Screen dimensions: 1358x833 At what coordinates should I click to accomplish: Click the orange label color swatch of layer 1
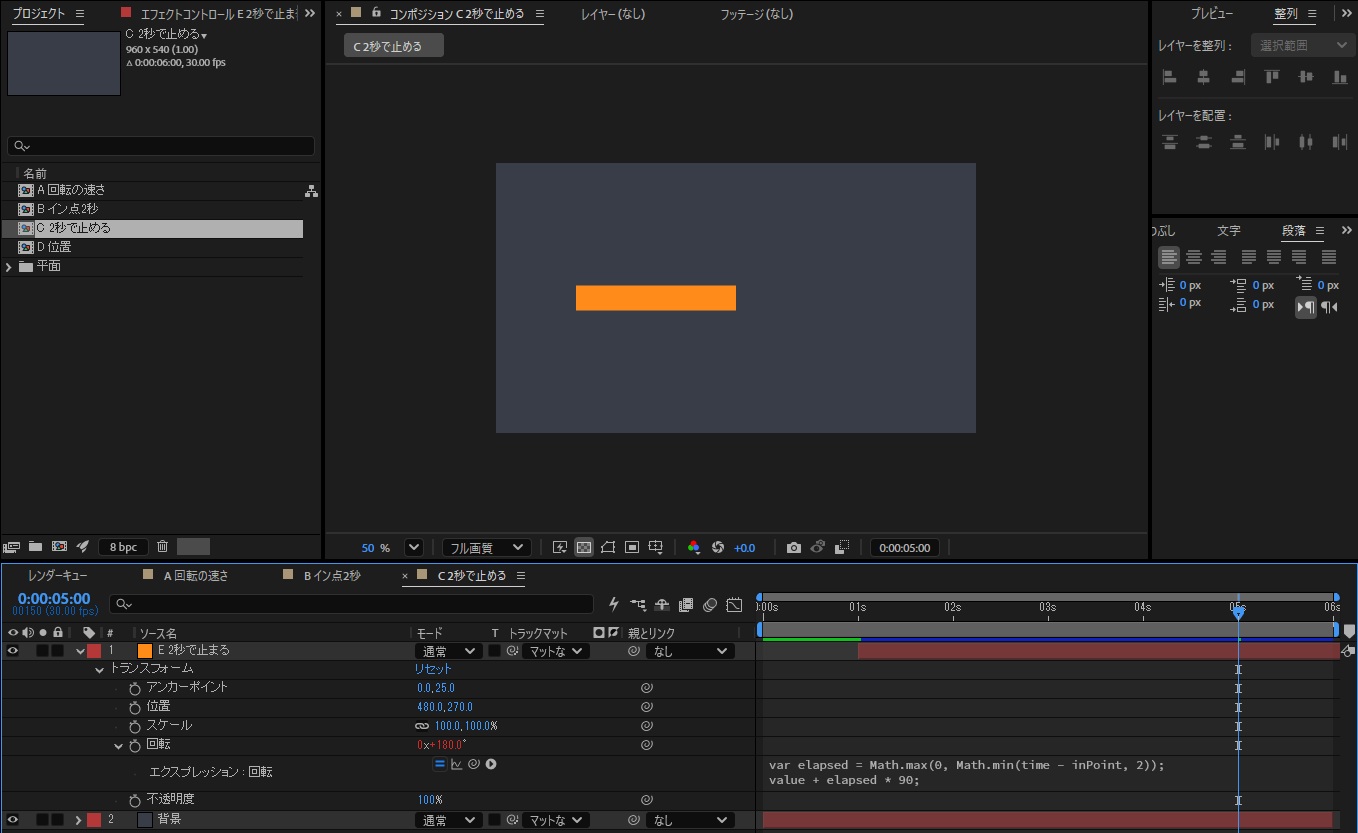145,651
